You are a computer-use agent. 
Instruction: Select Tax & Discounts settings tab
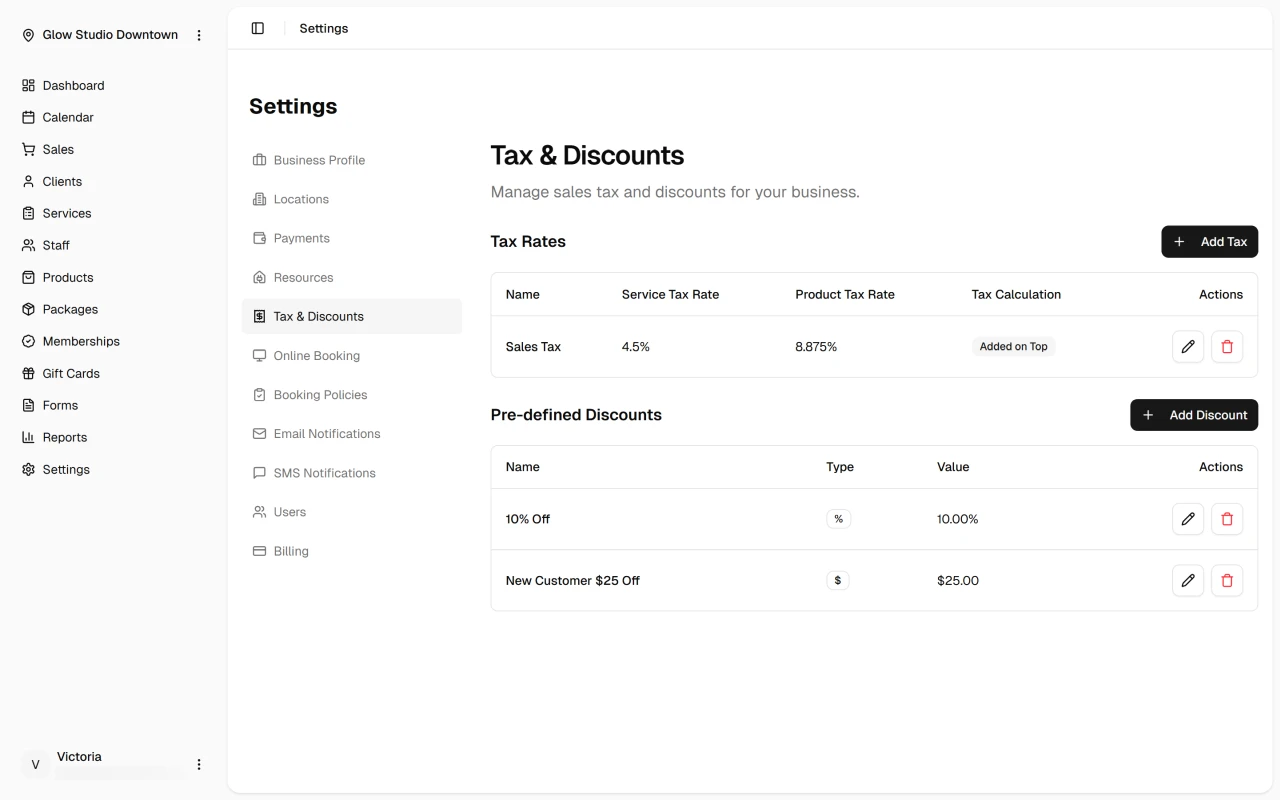tap(352, 316)
